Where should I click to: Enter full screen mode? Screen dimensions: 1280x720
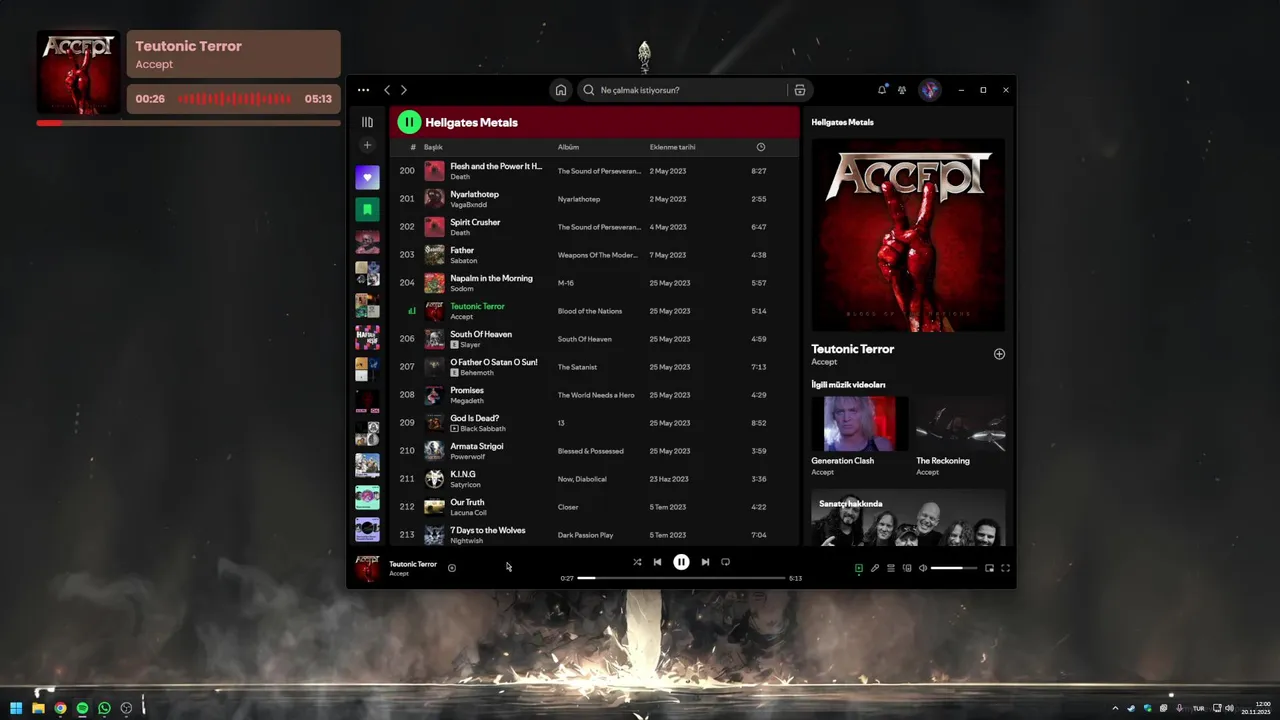1005,568
